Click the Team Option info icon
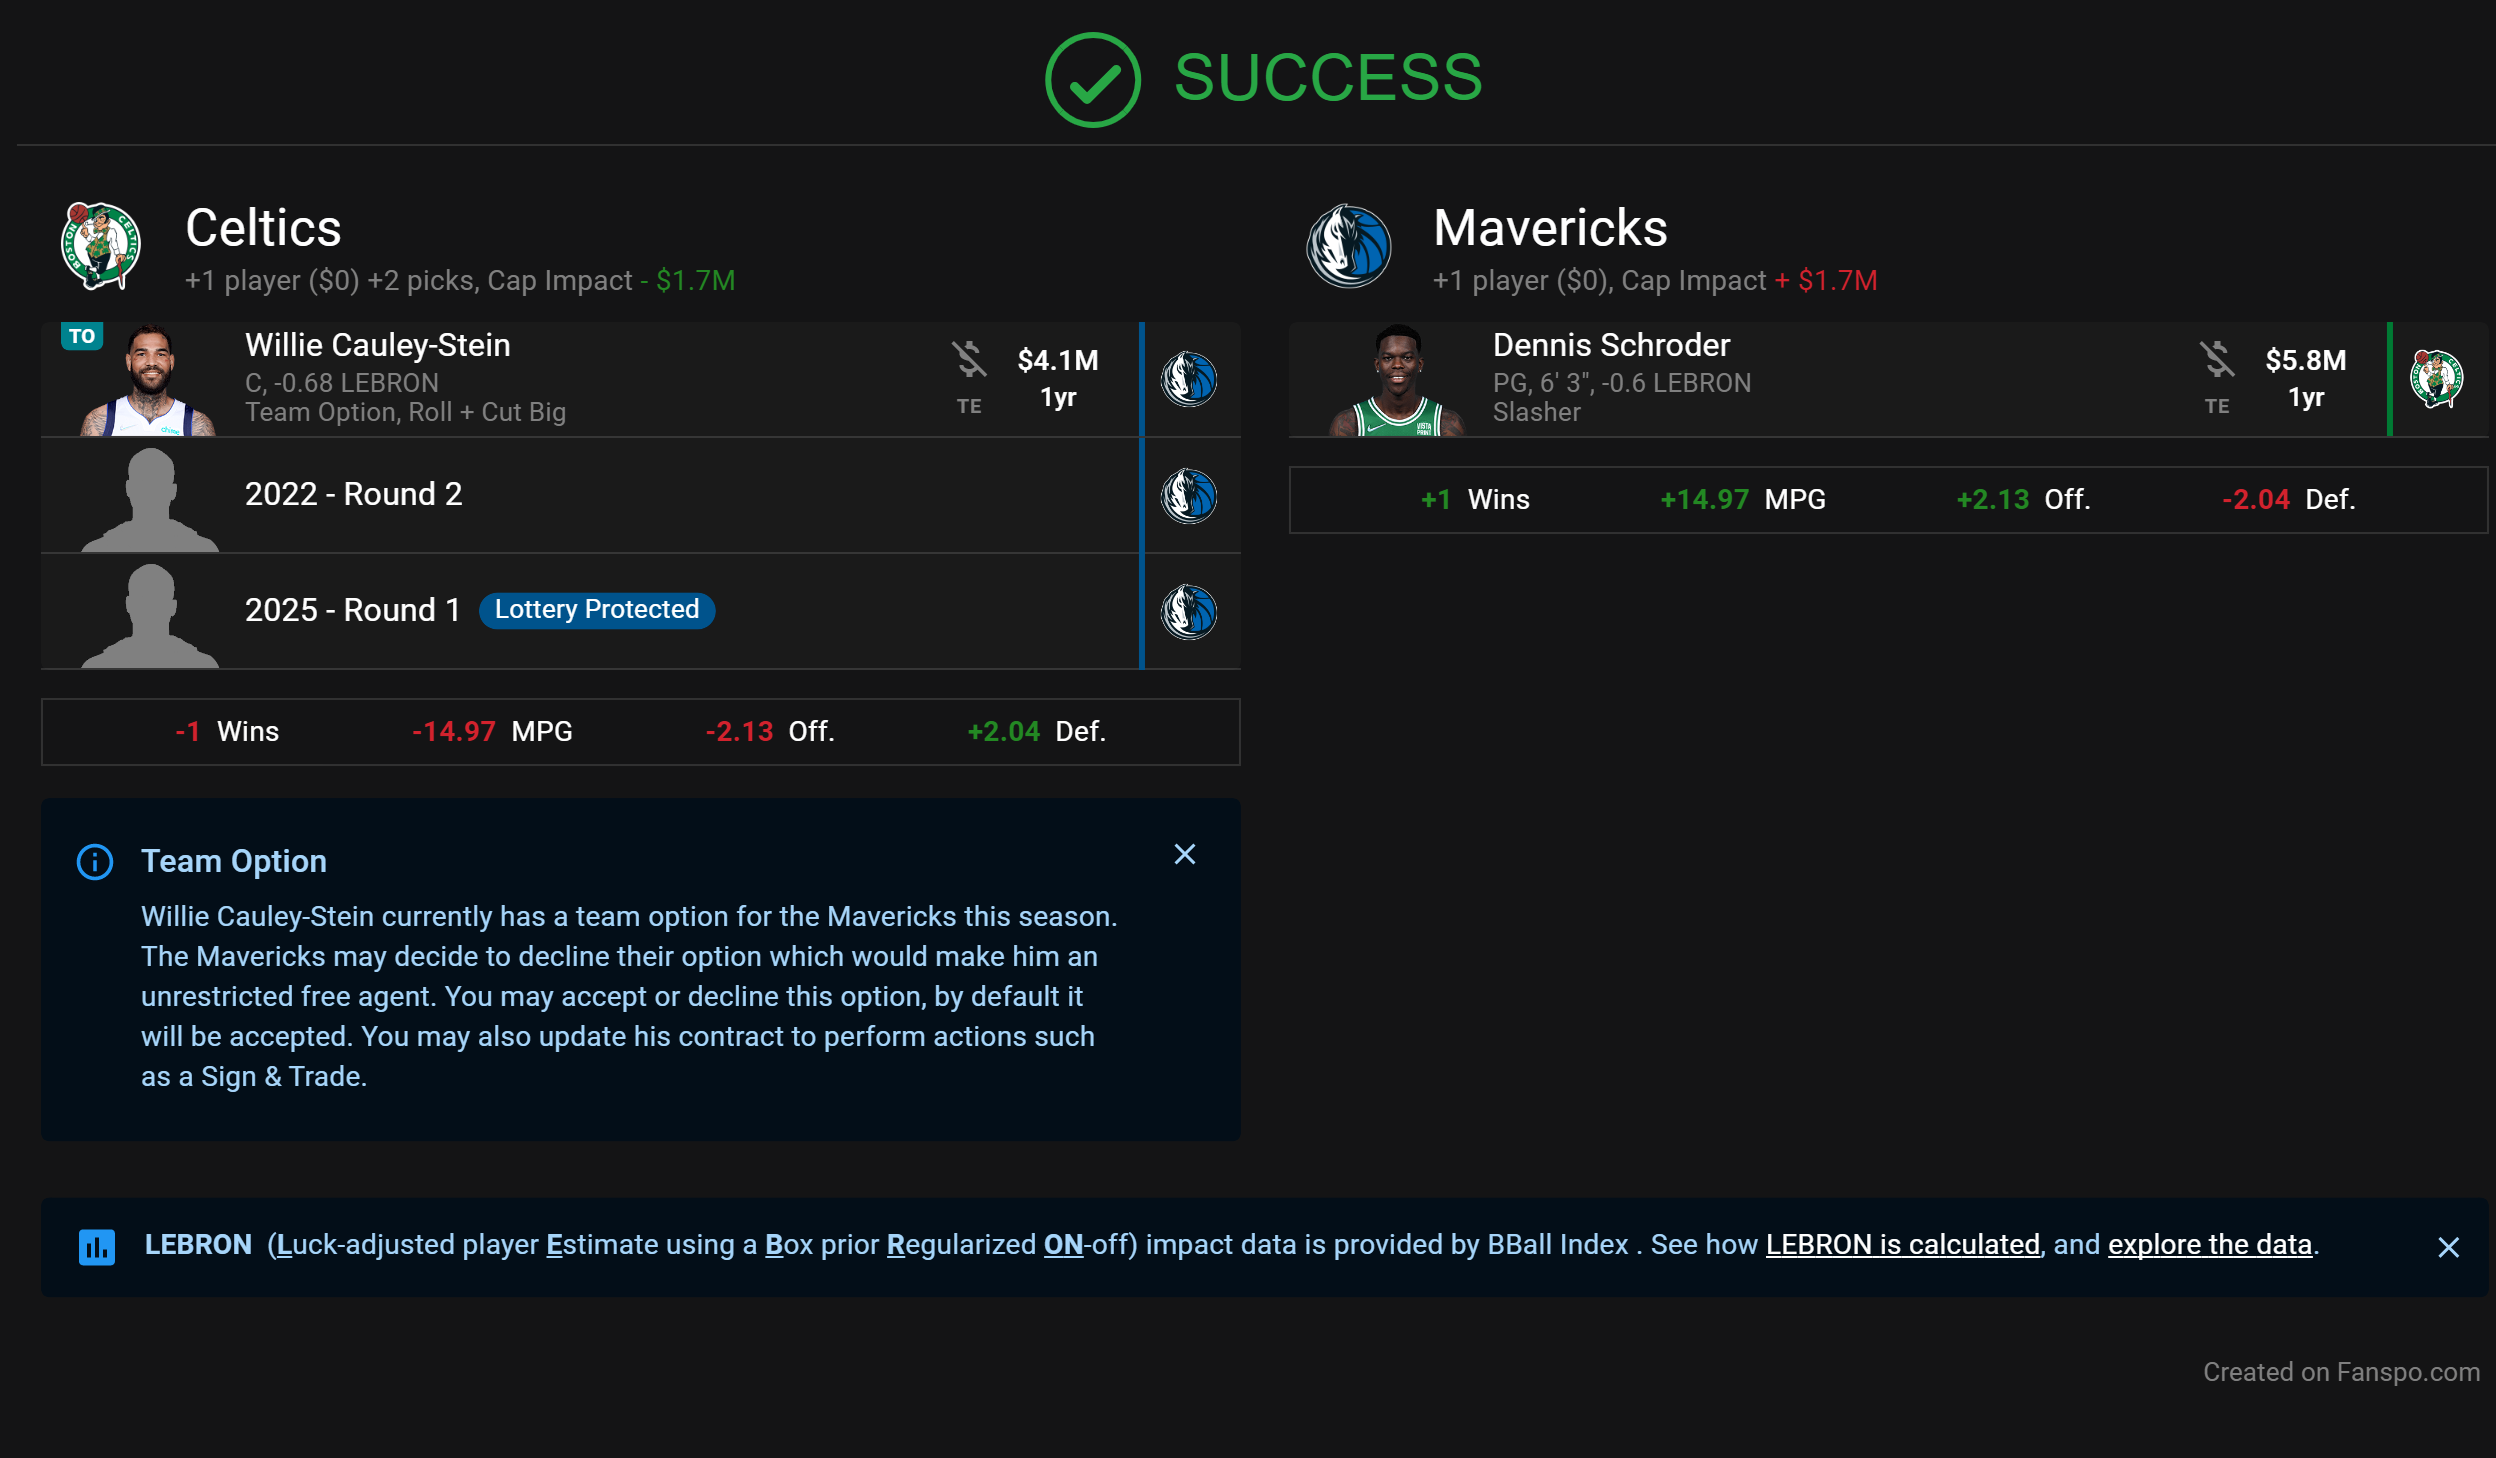 point(95,861)
